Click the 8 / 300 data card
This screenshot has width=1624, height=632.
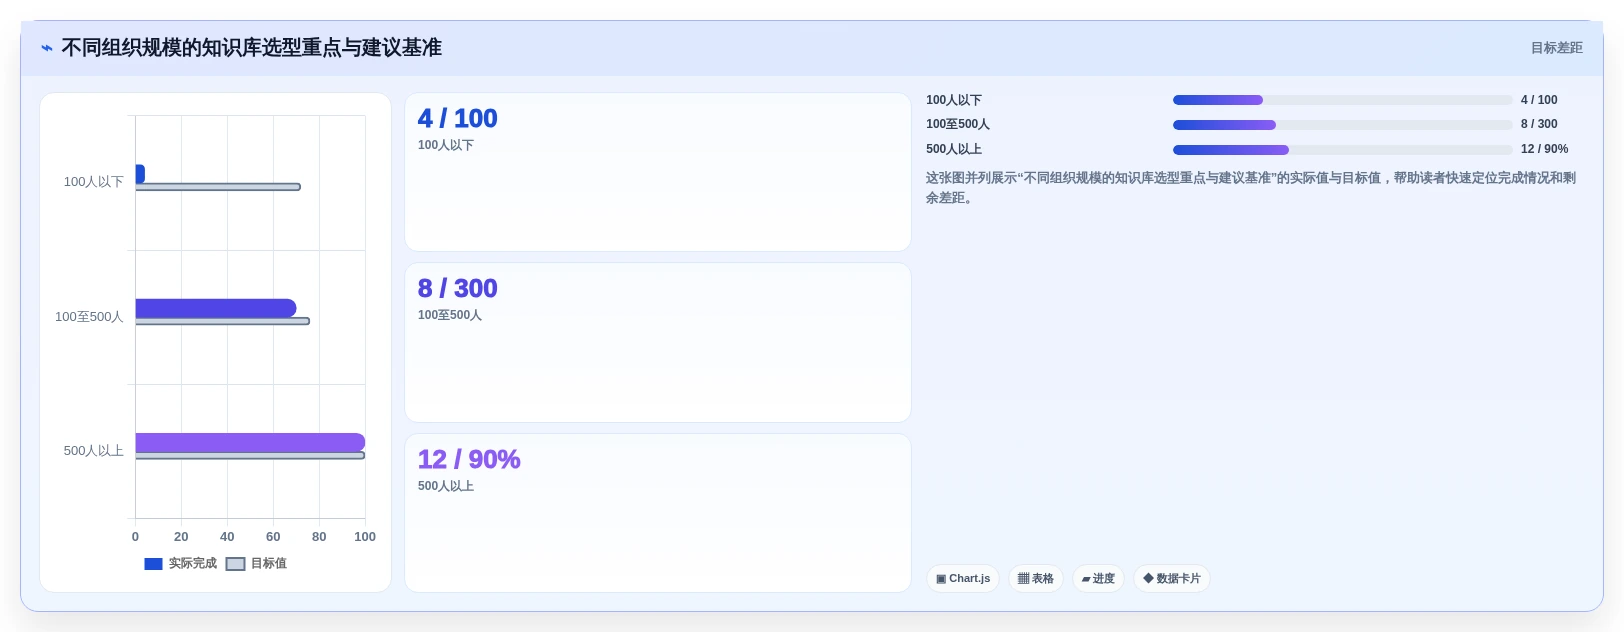tap(658, 343)
